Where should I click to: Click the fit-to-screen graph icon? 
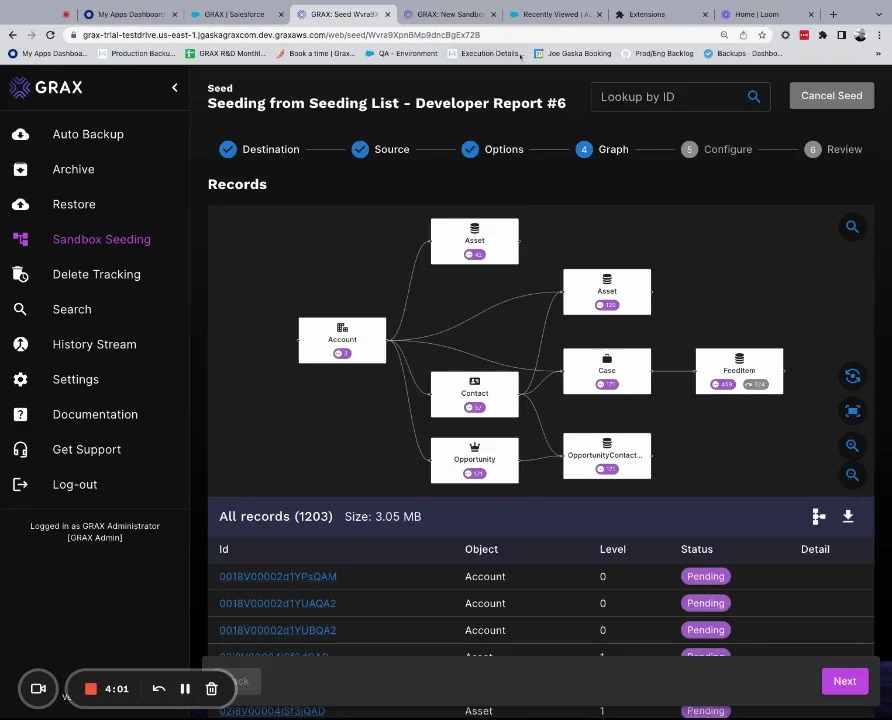click(852, 411)
